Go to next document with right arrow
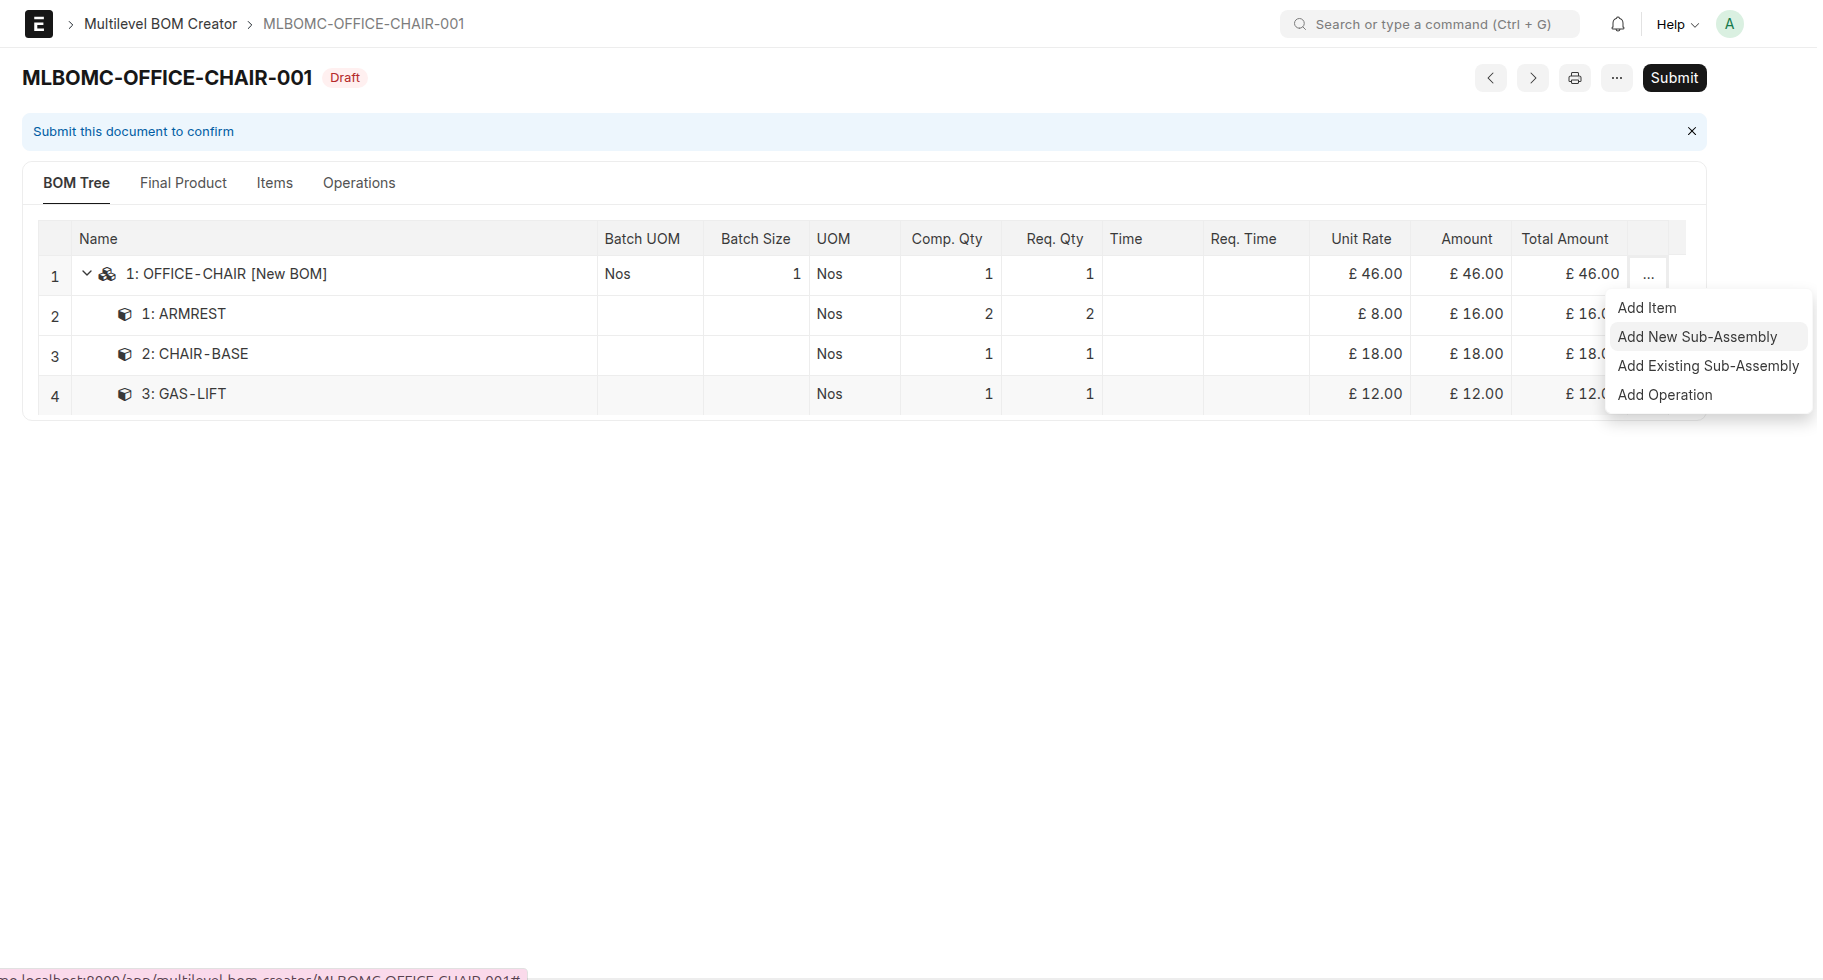This screenshot has width=1823, height=980. click(1532, 78)
